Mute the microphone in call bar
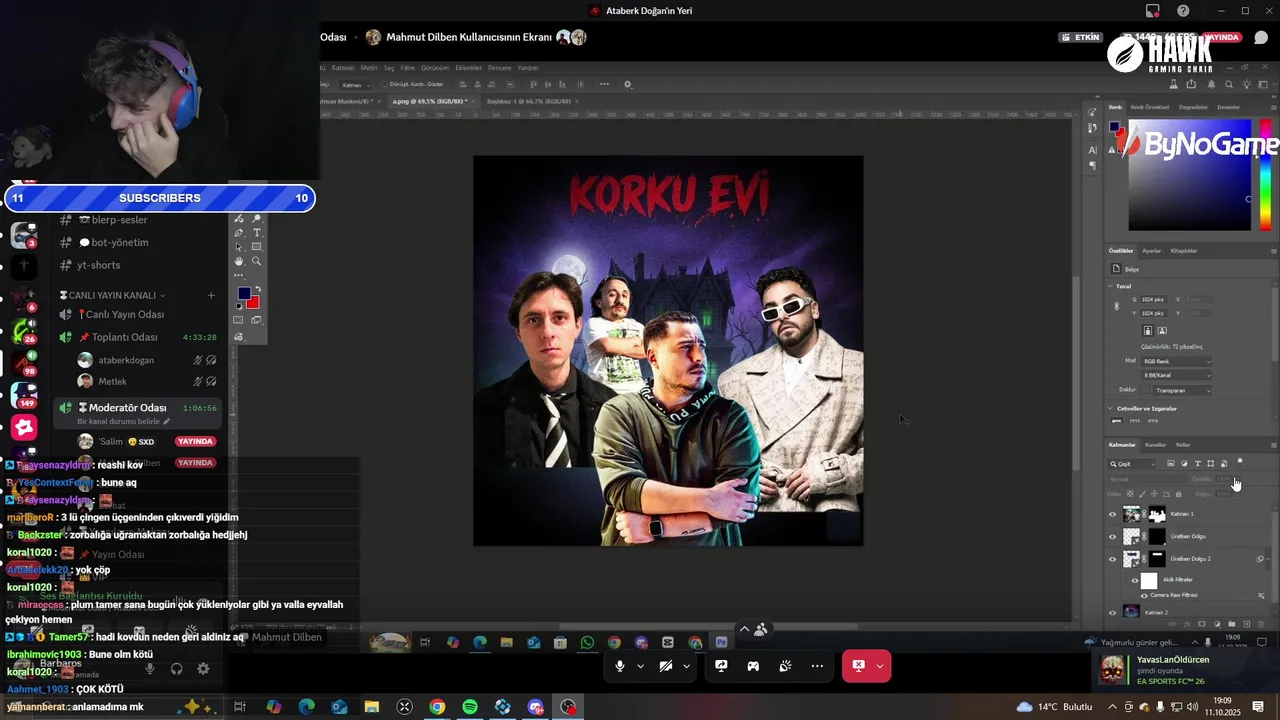The width and height of the screenshot is (1280, 720). point(620,666)
